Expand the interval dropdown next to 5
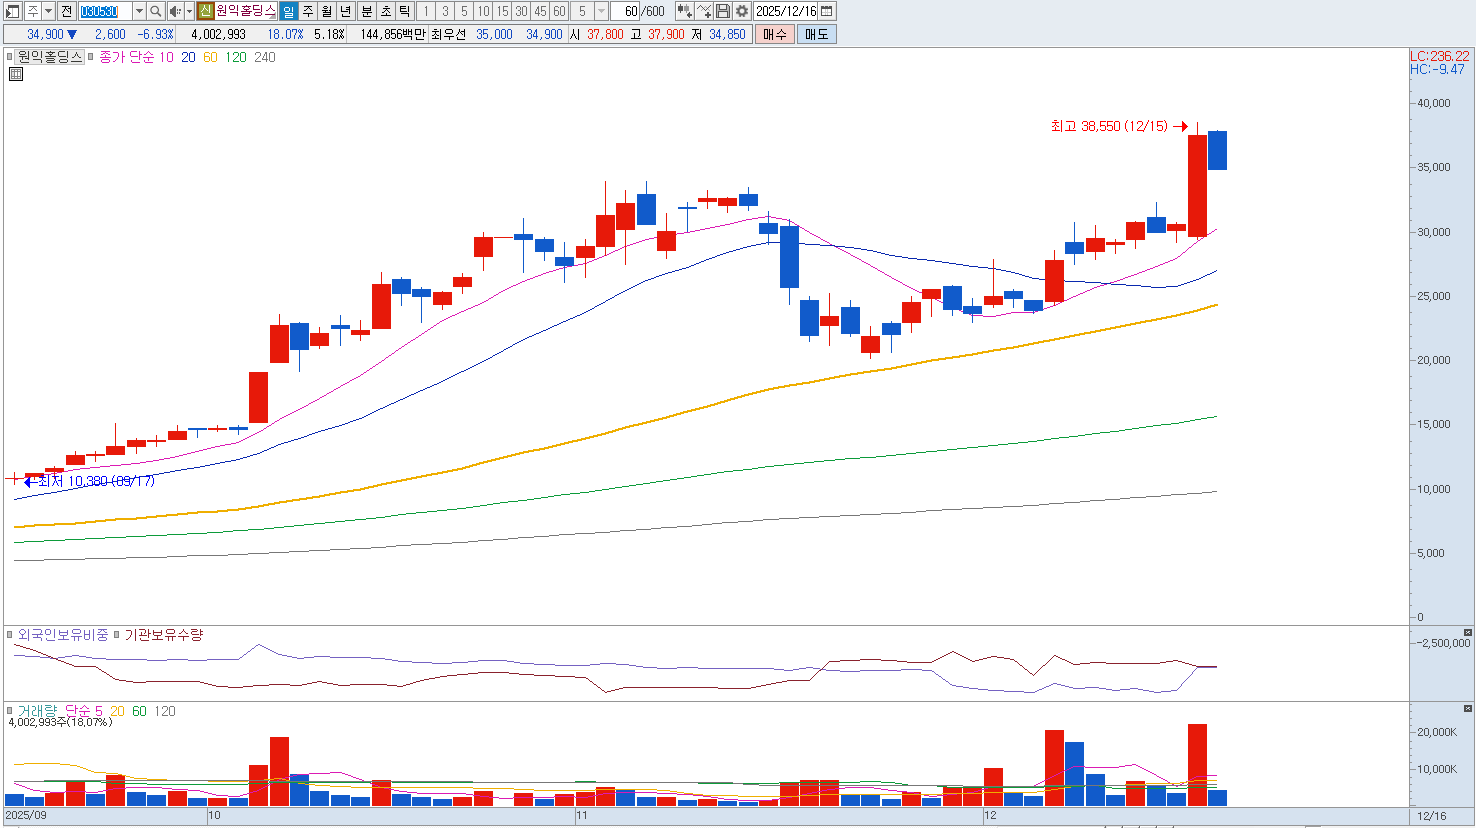This screenshot has height=828, width=1476. click(x=601, y=11)
